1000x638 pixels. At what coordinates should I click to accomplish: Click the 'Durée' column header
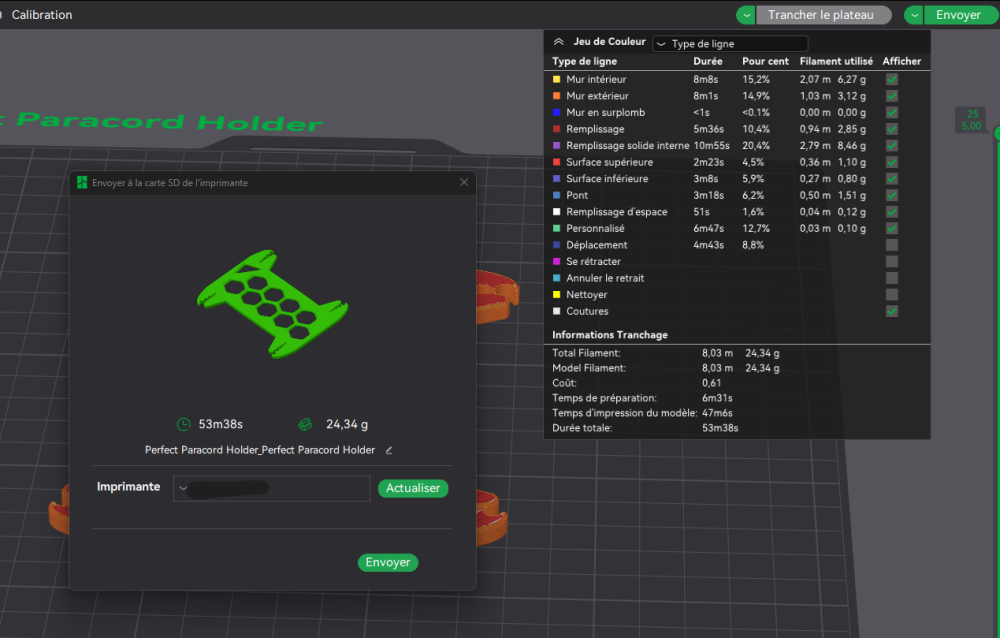[x=708, y=61]
